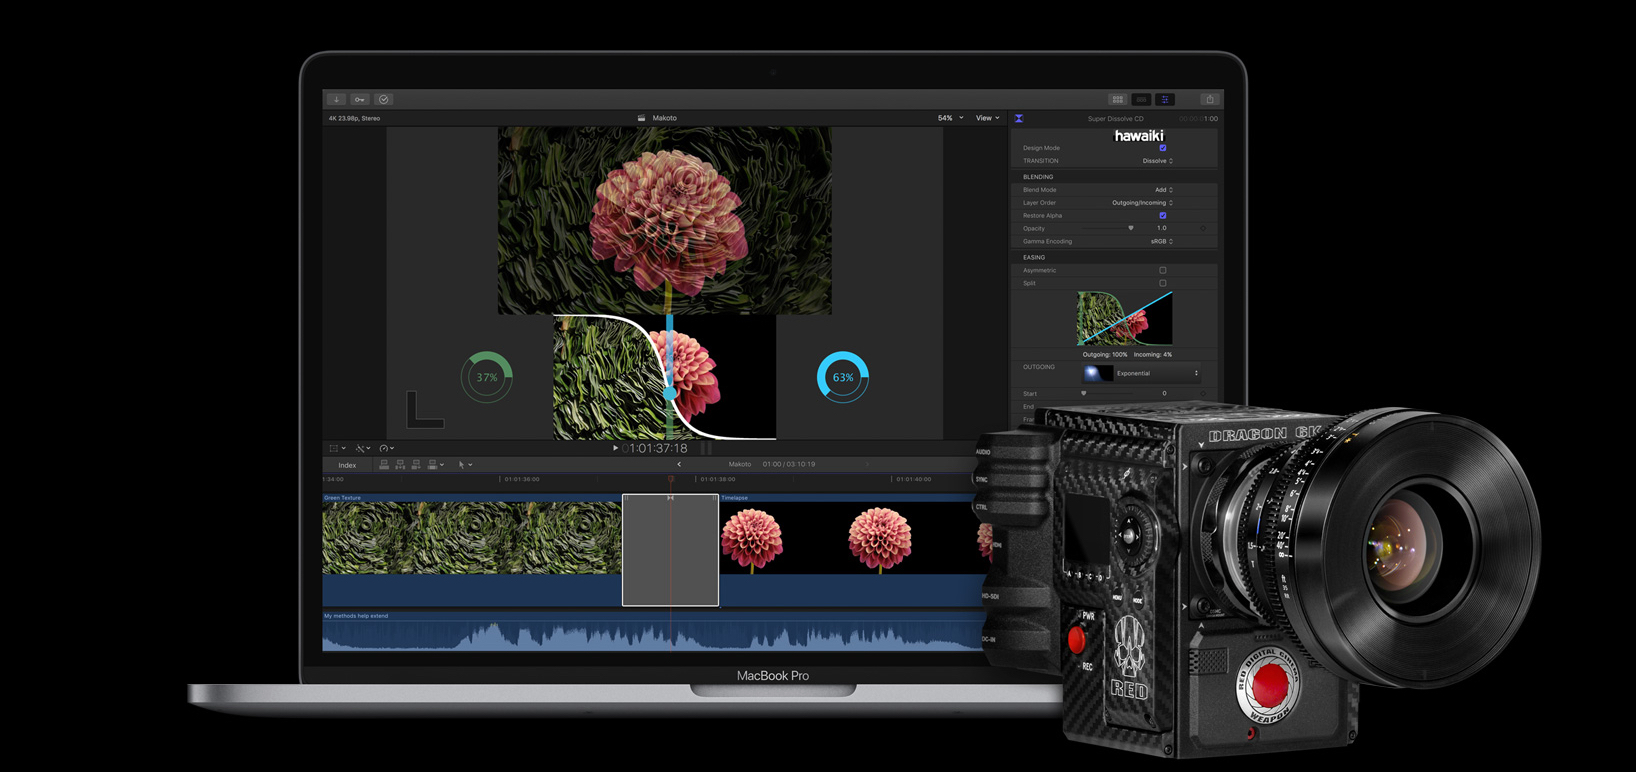Toggle the Inspector sliders icon

pyautogui.click(x=1165, y=100)
